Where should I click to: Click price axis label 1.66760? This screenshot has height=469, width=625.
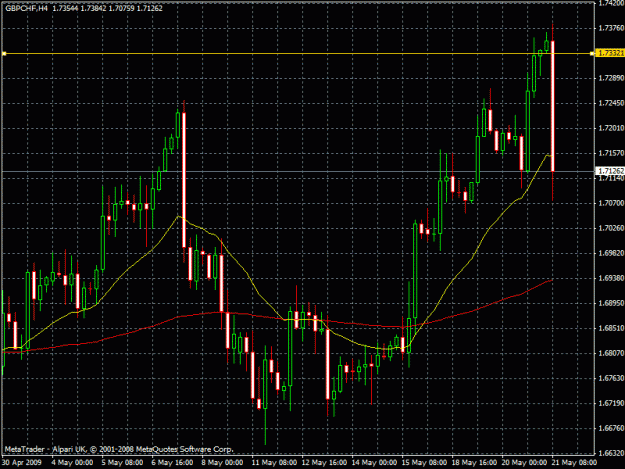pos(611,428)
